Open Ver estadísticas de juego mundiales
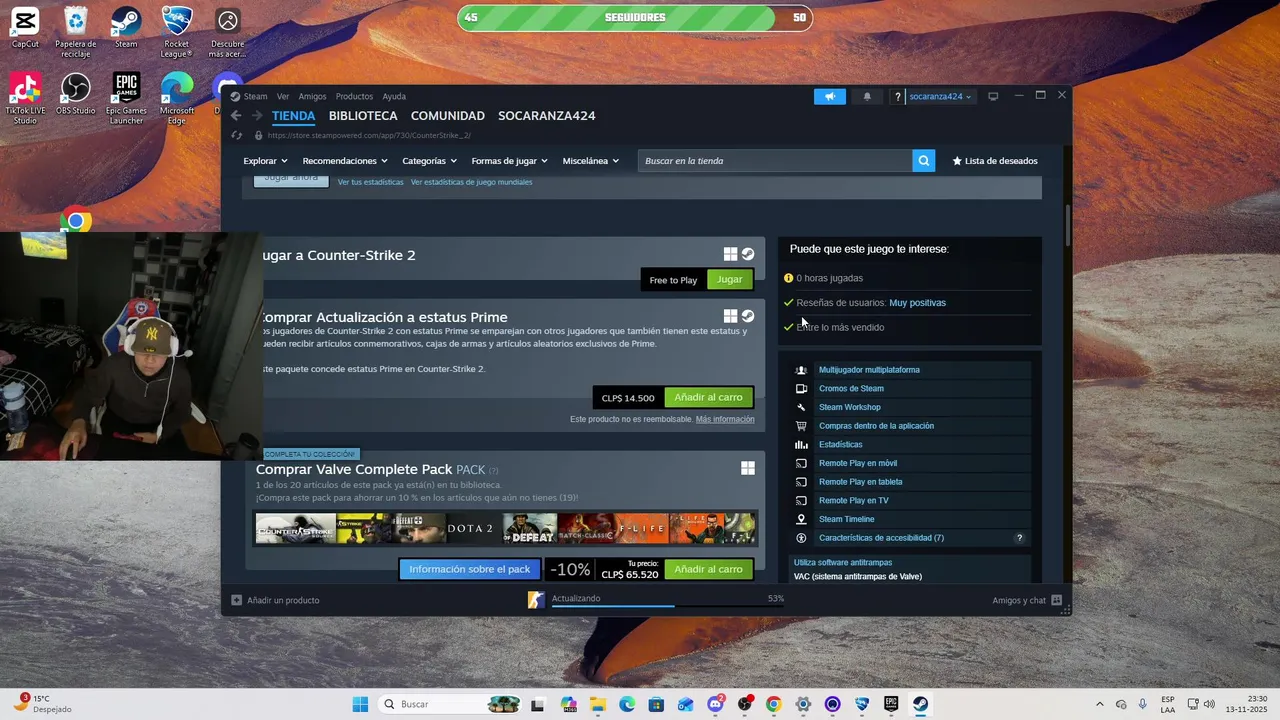The width and height of the screenshot is (1280, 720). click(x=471, y=182)
